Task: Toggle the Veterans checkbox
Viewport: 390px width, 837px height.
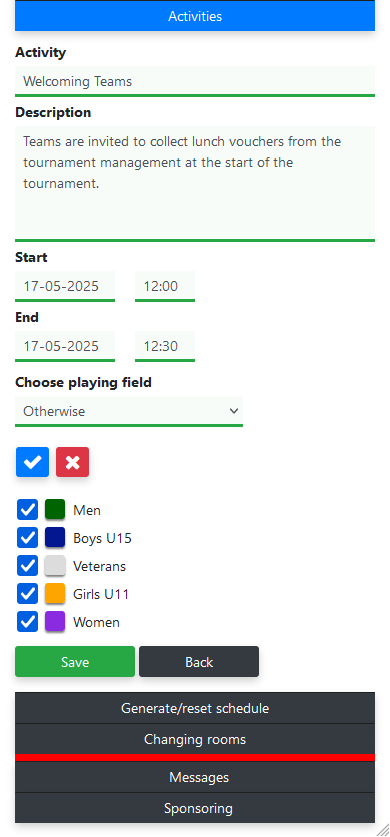Action: (x=27, y=565)
